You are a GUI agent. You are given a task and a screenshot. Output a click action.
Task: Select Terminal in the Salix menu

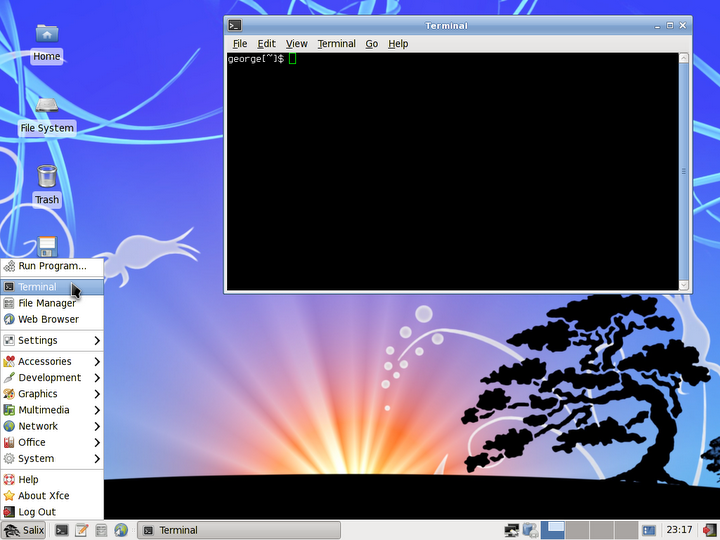coord(52,287)
